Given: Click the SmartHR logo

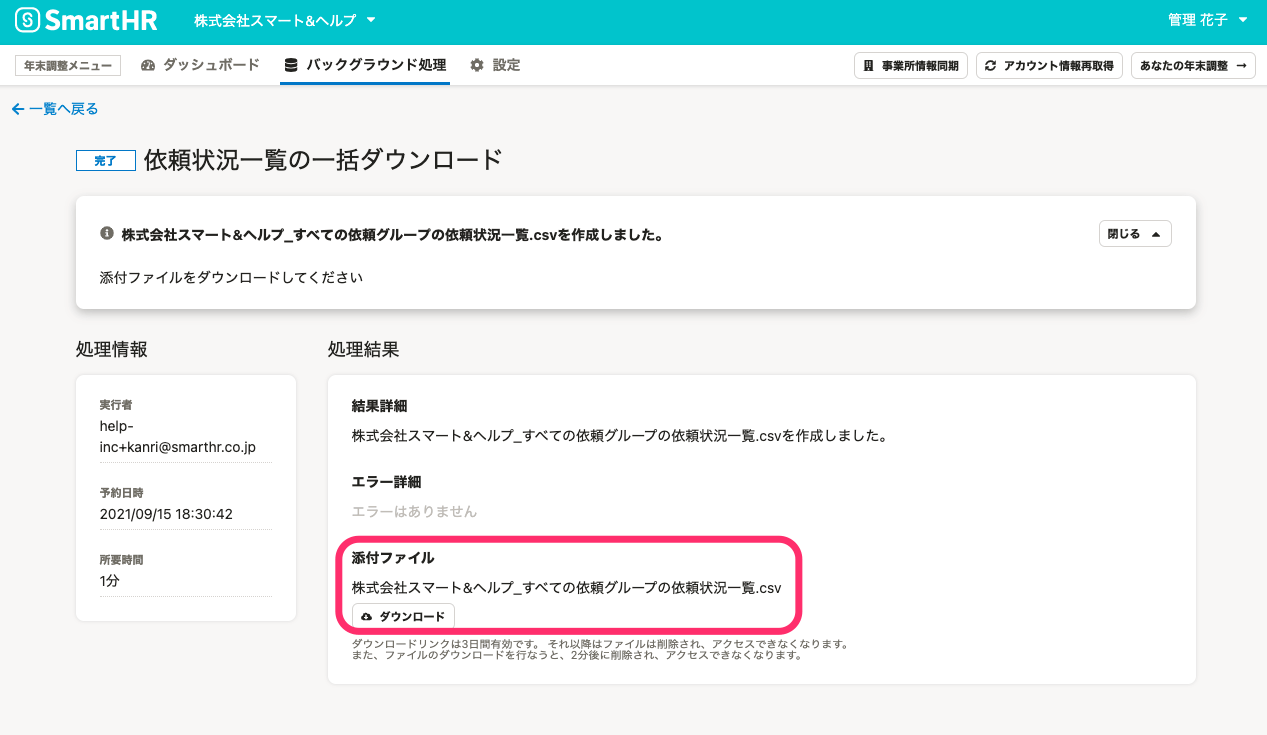Looking at the screenshot, I should pyautogui.click(x=87, y=20).
